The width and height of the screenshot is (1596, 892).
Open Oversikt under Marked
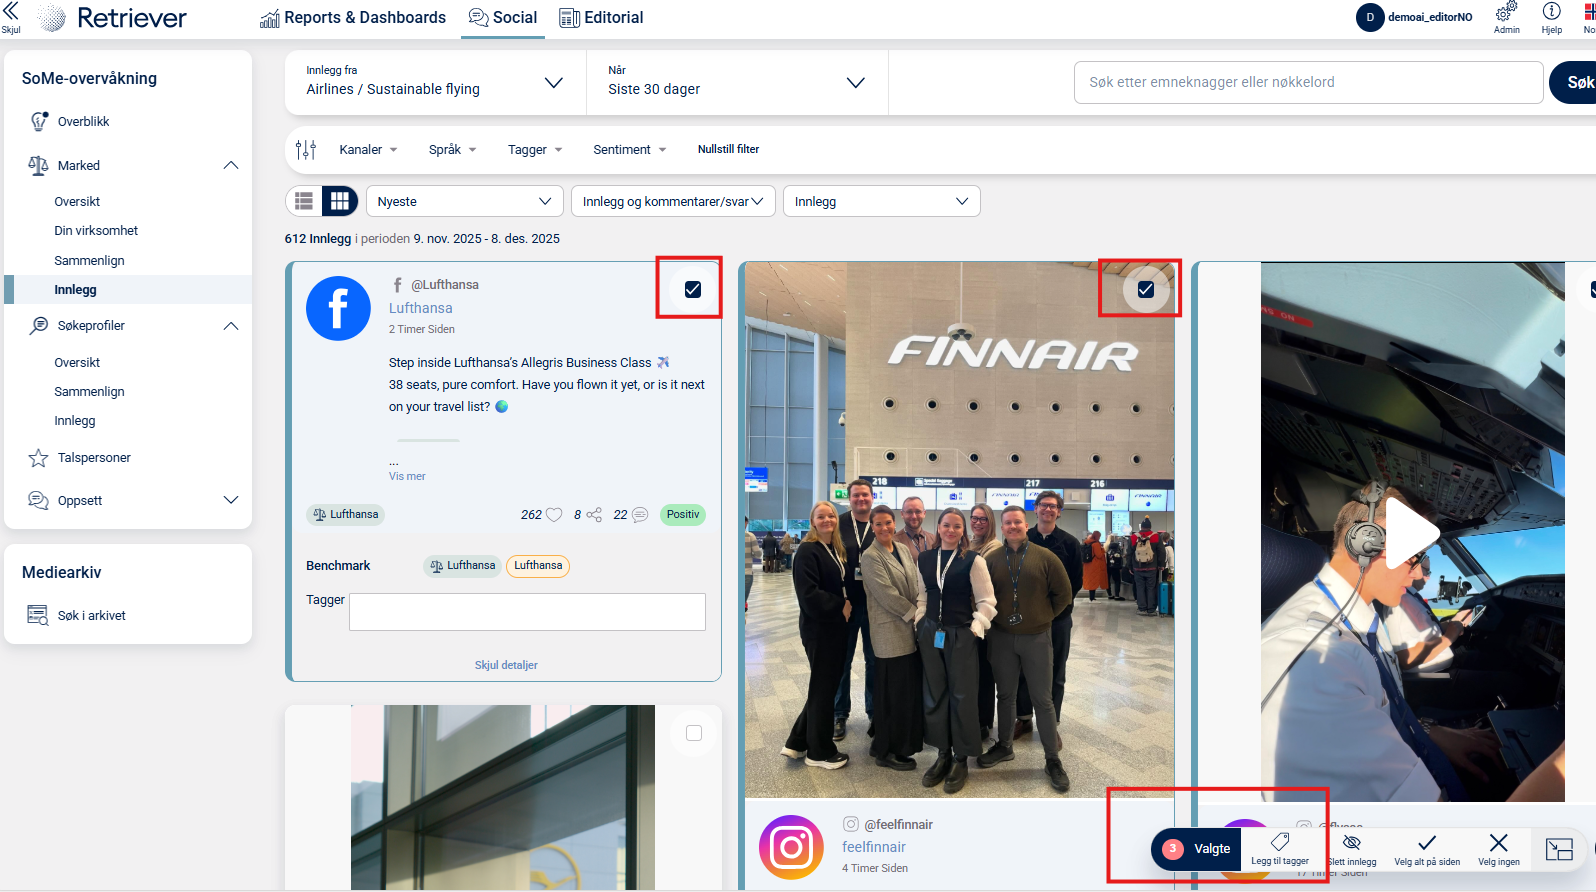(77, 202)
